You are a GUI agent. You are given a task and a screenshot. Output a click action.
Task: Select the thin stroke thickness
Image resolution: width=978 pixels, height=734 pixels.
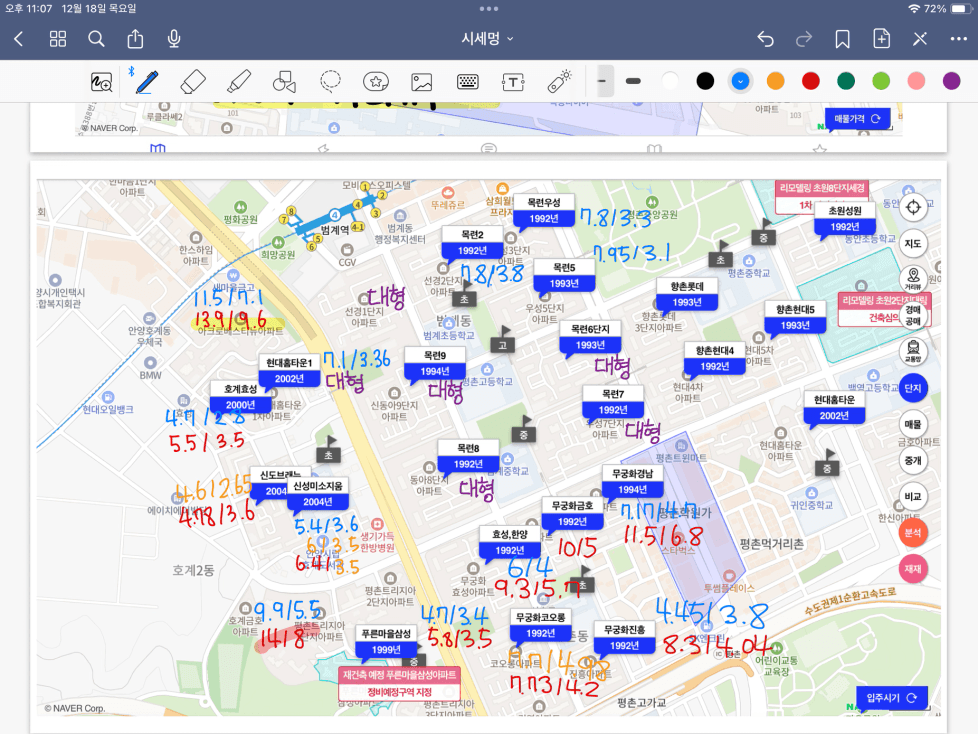pyautogui.click(x=602, y=81)
